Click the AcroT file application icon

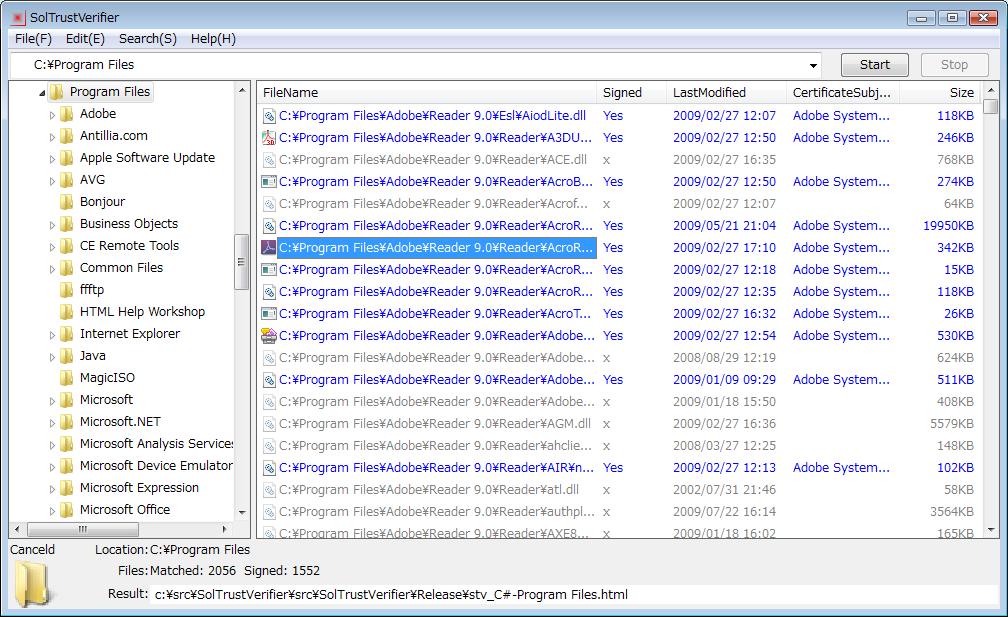[x=269, y=314]
